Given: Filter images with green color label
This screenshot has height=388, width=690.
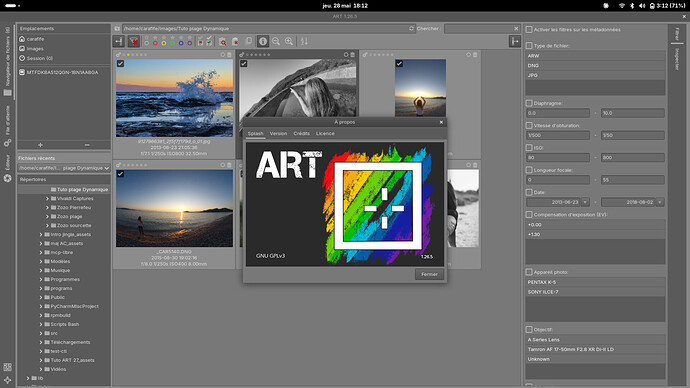Looking at the screenshot, I should [172, 42].
